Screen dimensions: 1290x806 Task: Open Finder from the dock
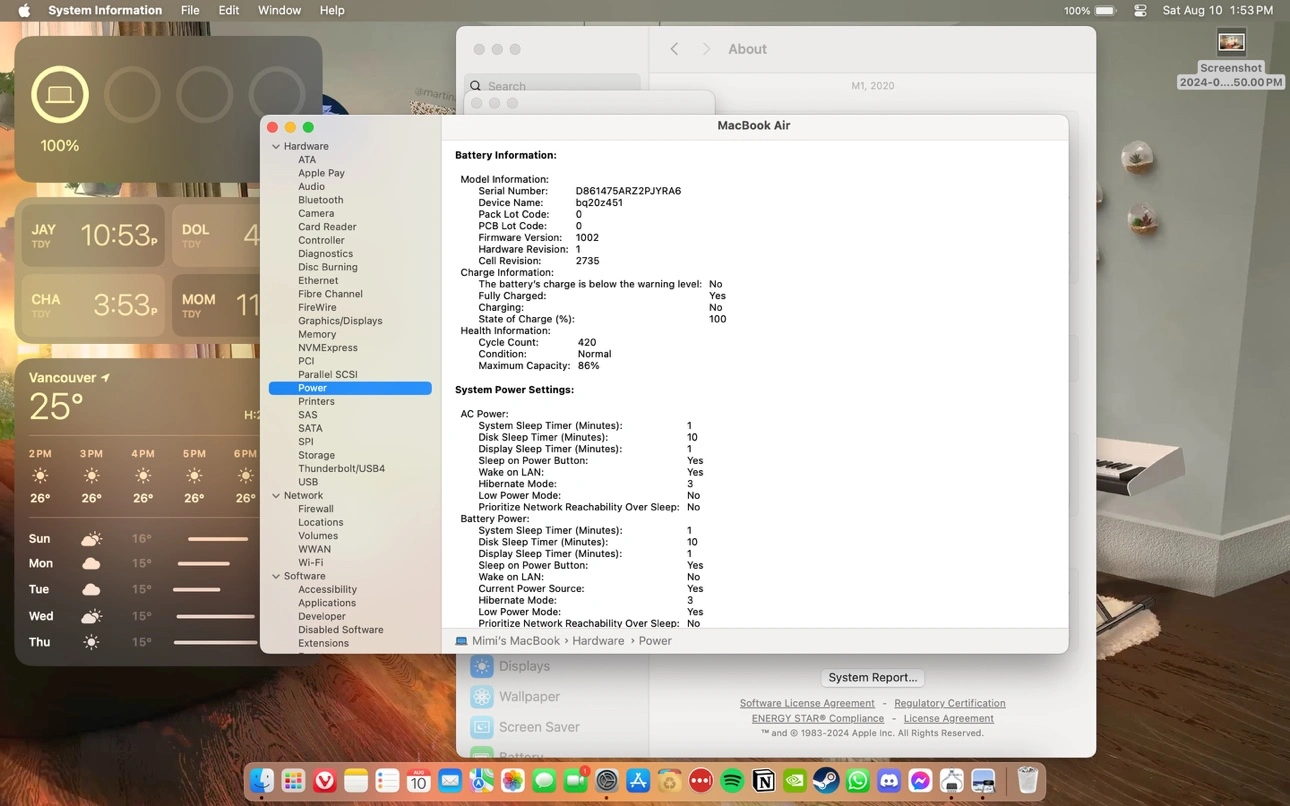[262, 780]
